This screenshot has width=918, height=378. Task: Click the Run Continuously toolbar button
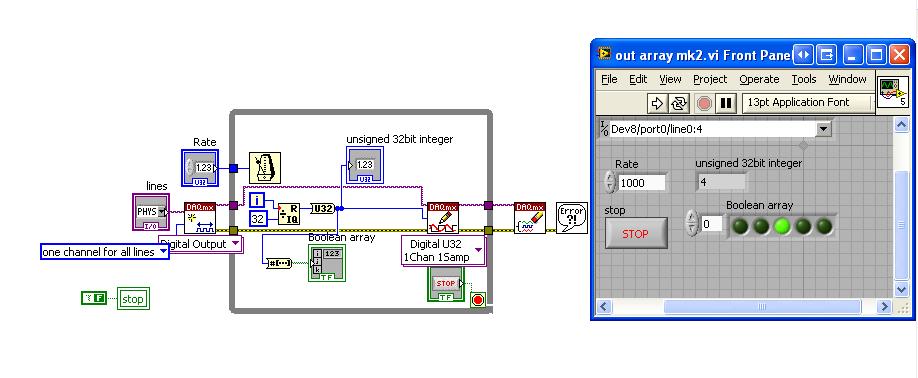pos(679,103)
